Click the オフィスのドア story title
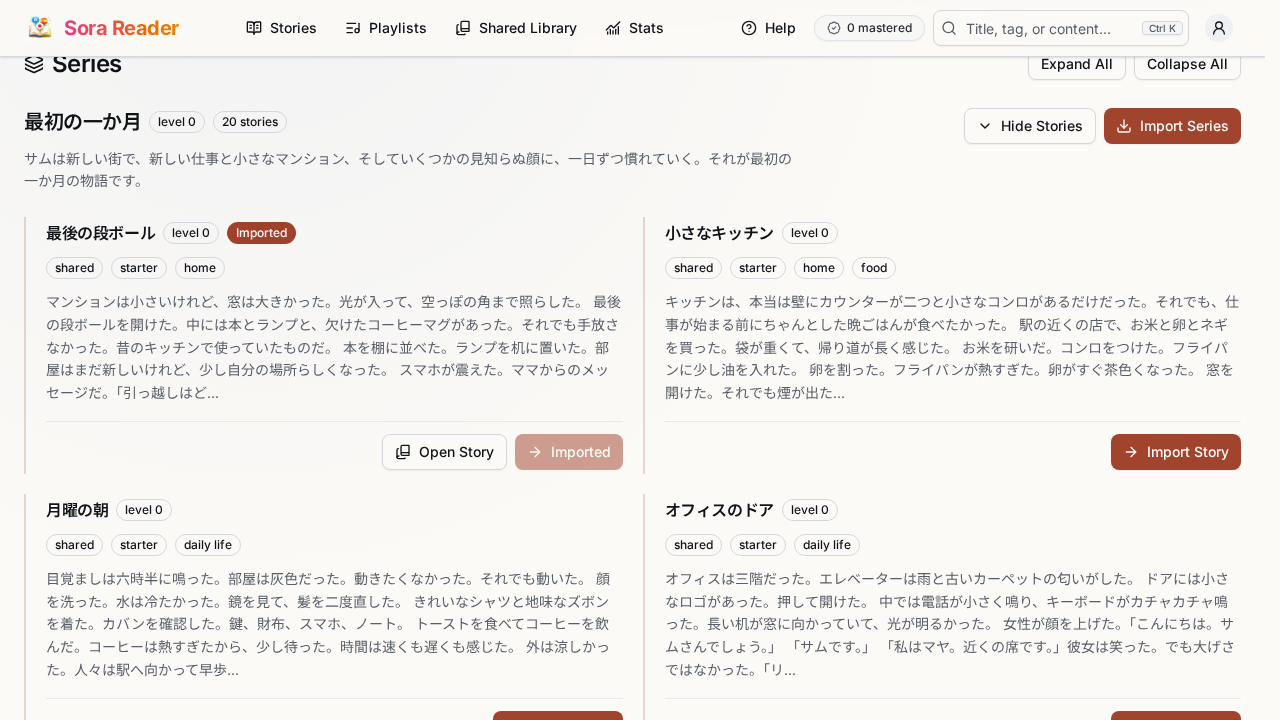 719,510
